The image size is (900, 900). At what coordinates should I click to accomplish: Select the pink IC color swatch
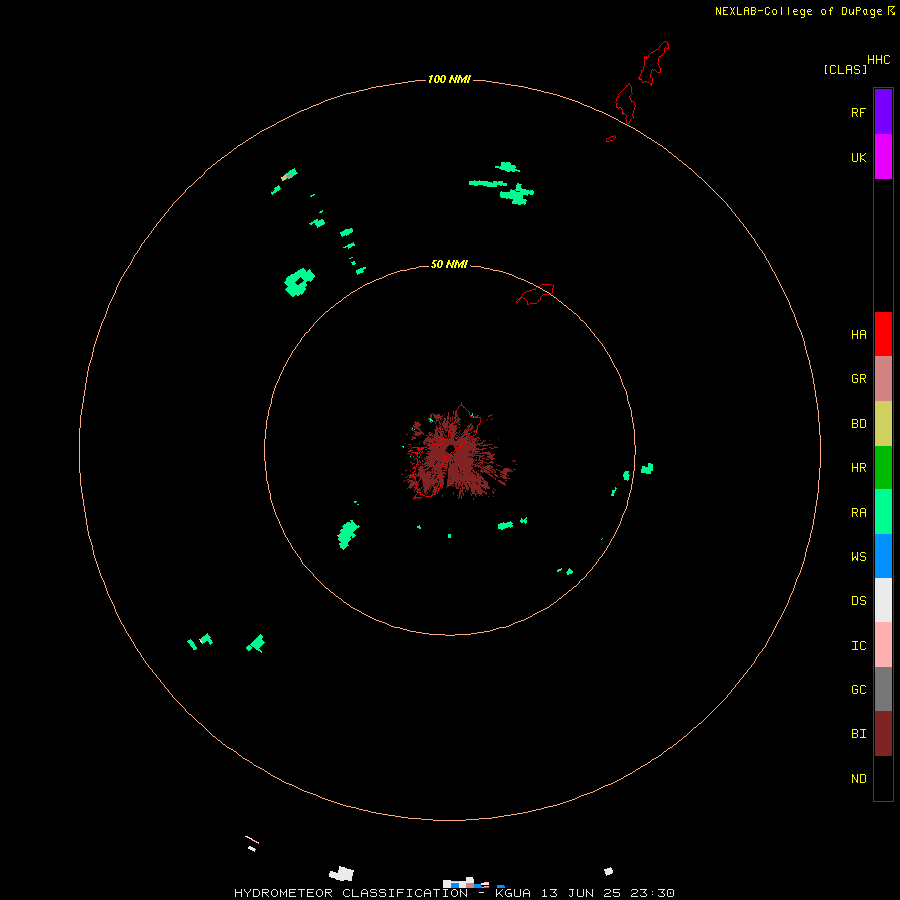883,645
